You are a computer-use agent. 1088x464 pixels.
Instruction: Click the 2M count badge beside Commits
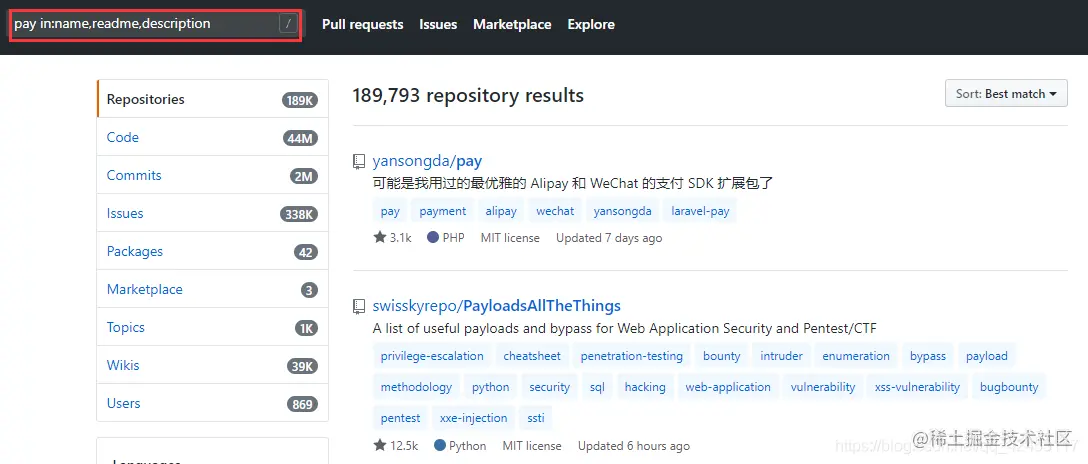[x=303, y=177]
